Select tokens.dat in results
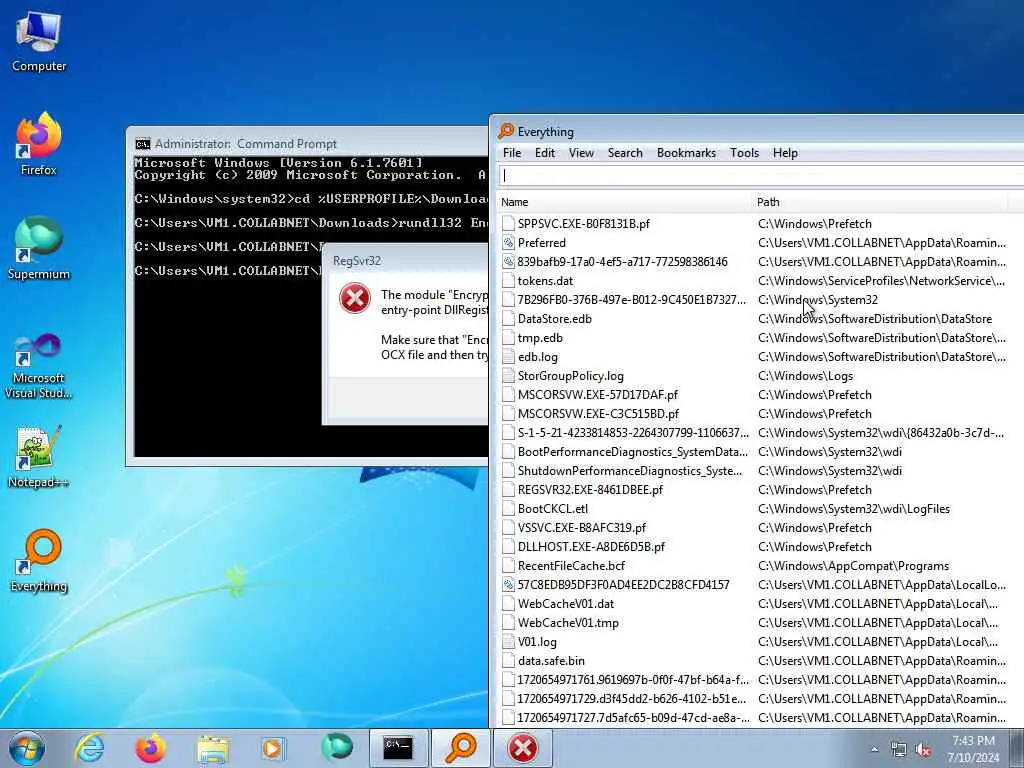 click(760, 281)
